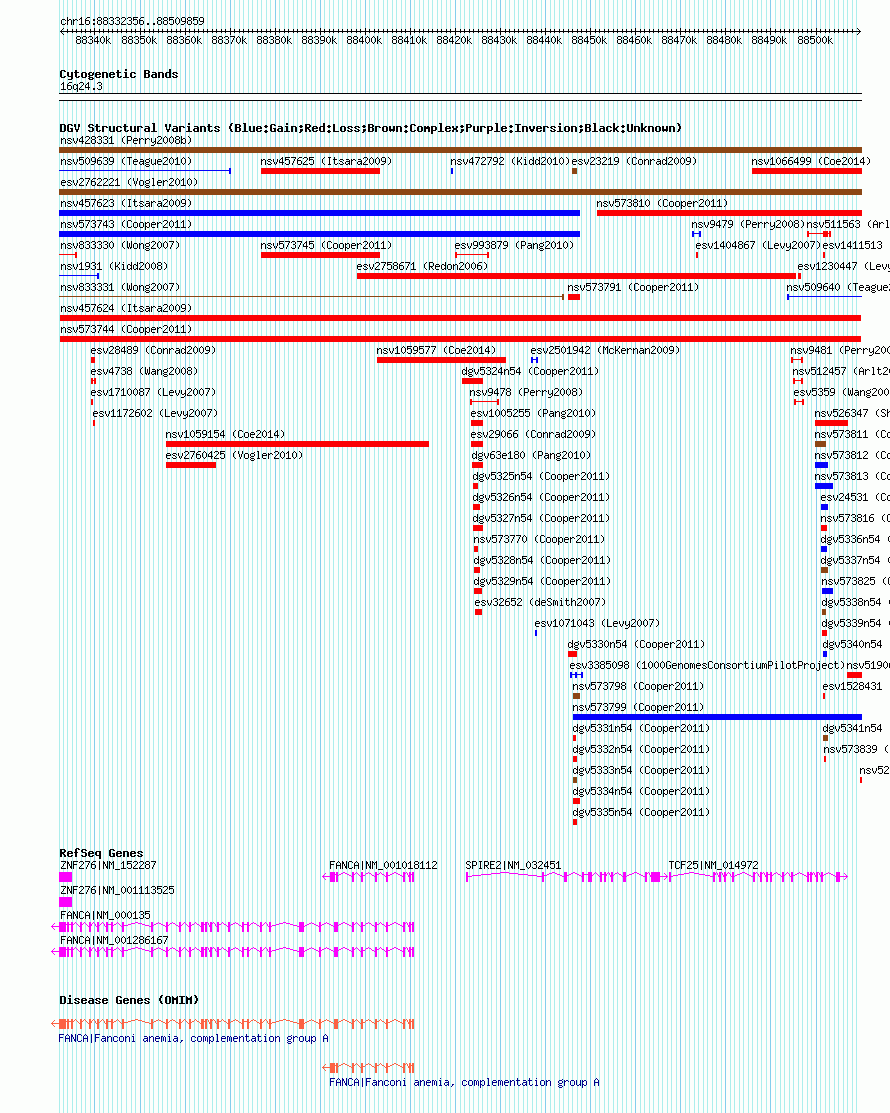
Task: Click the red esv2758671 loss bar
Action: [x=576, y=276]
